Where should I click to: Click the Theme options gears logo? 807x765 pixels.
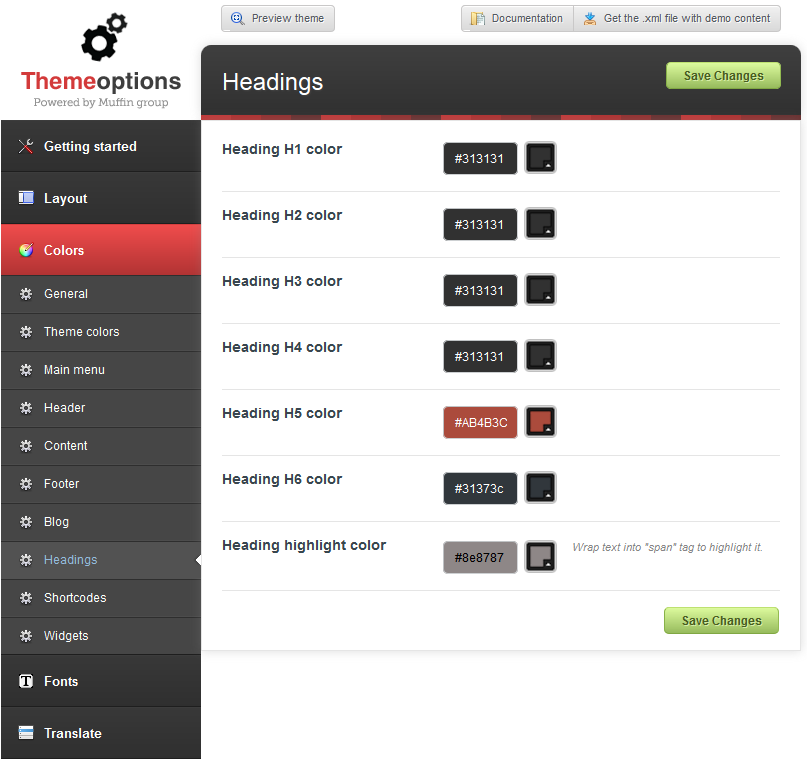[x=103, y=38]
